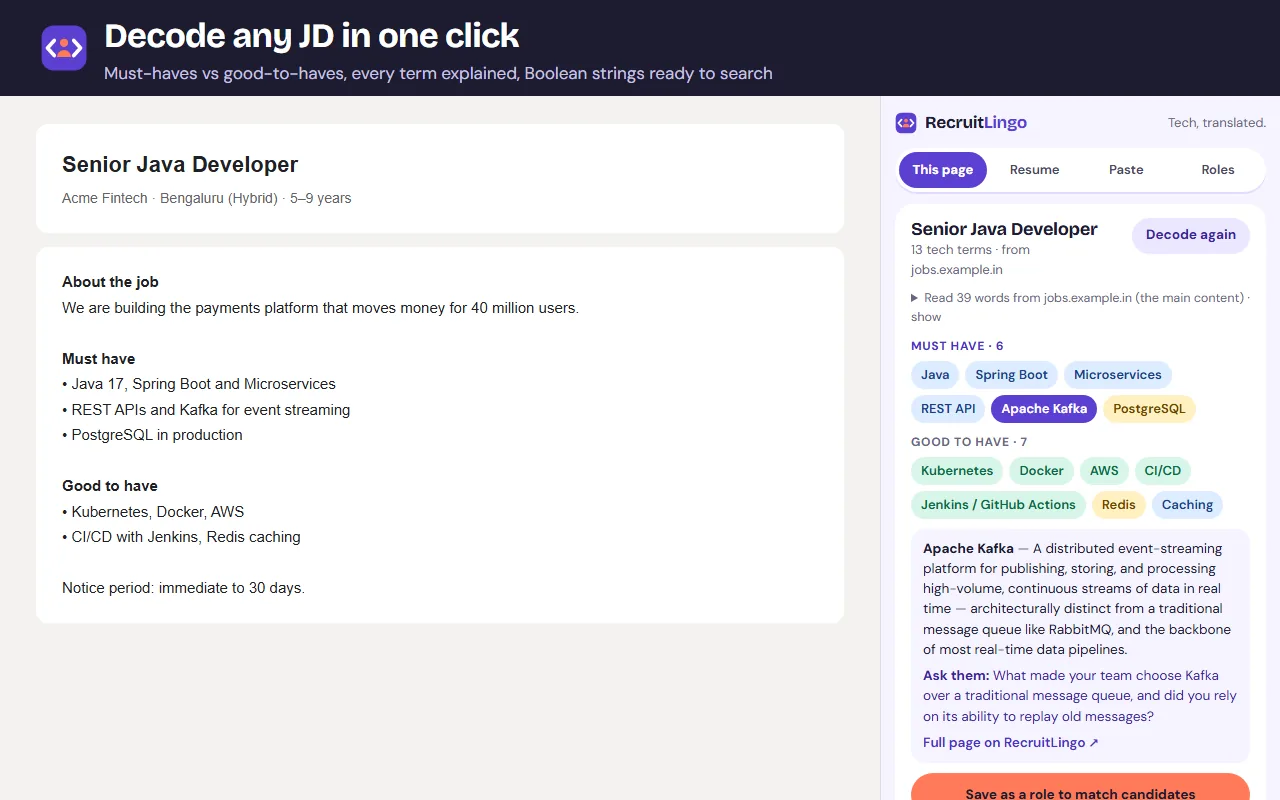
Task: Click the 'Java 17, Spring Boot and Microservices' bullet
Action: tap(199, 384)
